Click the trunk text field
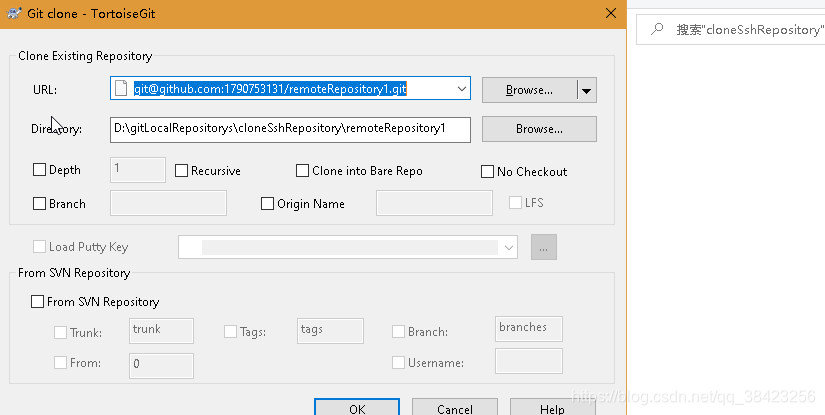825x415 pixels. coord(161,331)
